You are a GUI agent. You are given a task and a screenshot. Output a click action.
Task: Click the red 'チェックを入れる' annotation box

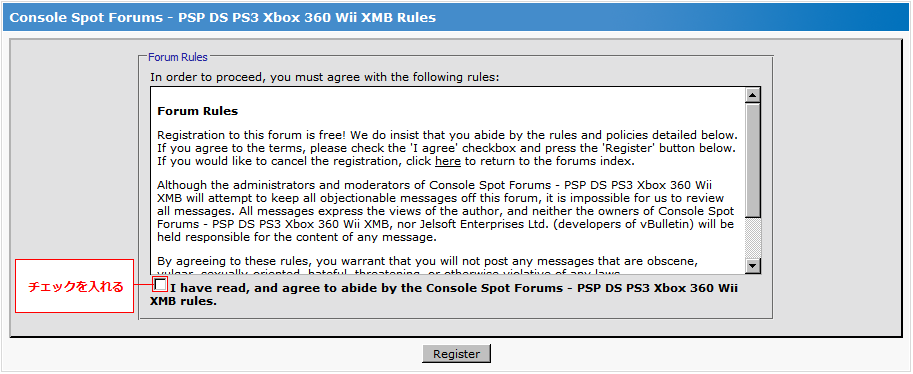pos(75,286)
